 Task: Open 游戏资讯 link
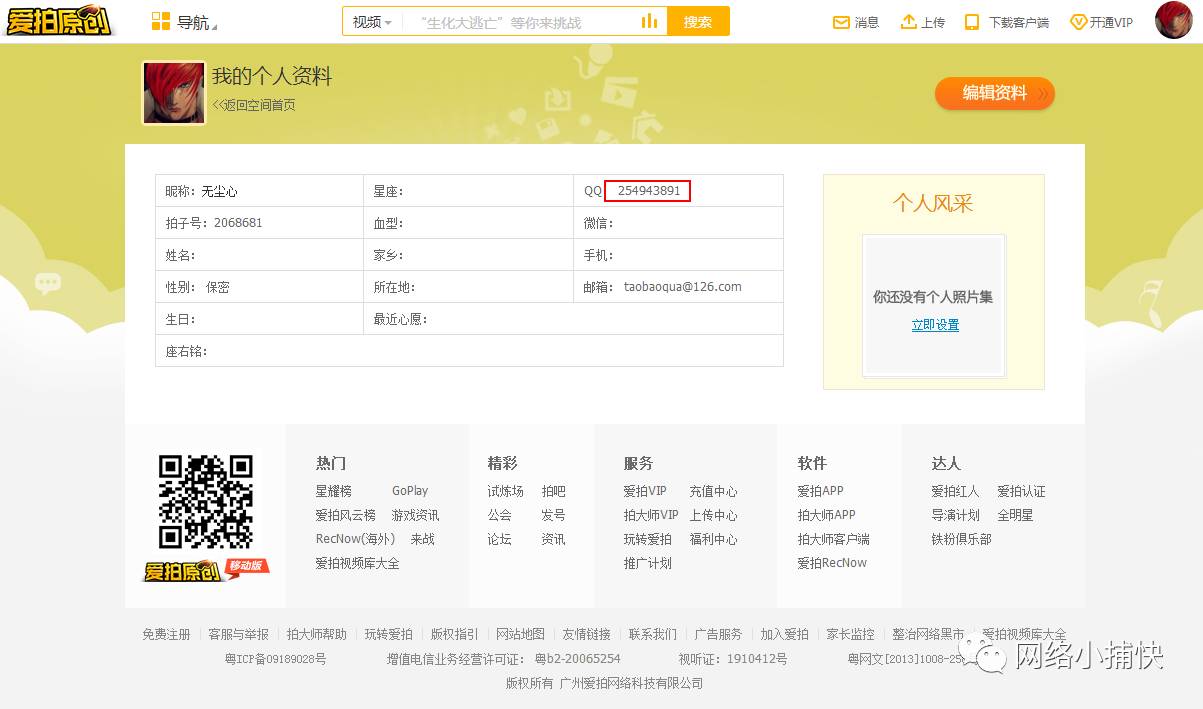[x=416, y=515]
